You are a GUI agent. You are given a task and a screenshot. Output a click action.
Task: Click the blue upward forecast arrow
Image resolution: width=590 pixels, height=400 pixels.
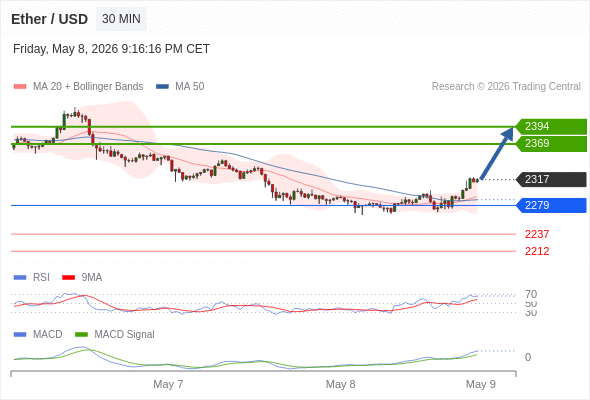point(497,153)
